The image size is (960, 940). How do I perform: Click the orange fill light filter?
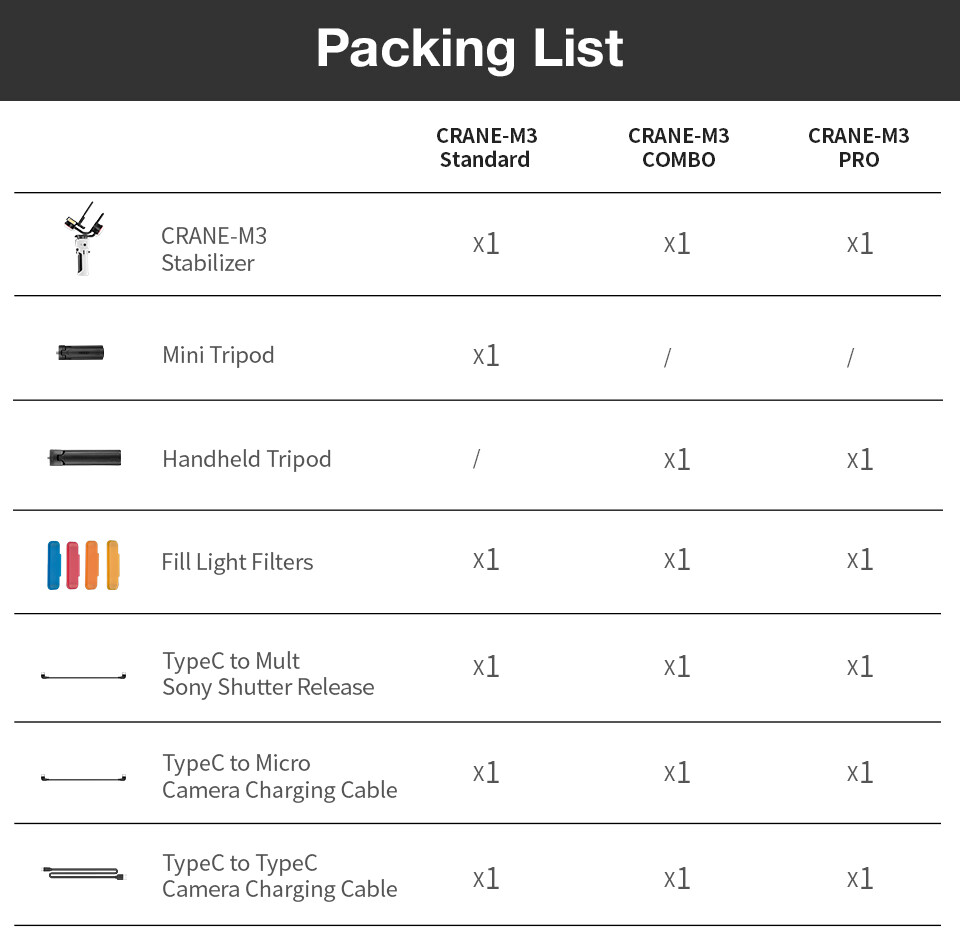pyautogui.click(x=92, y=565)
